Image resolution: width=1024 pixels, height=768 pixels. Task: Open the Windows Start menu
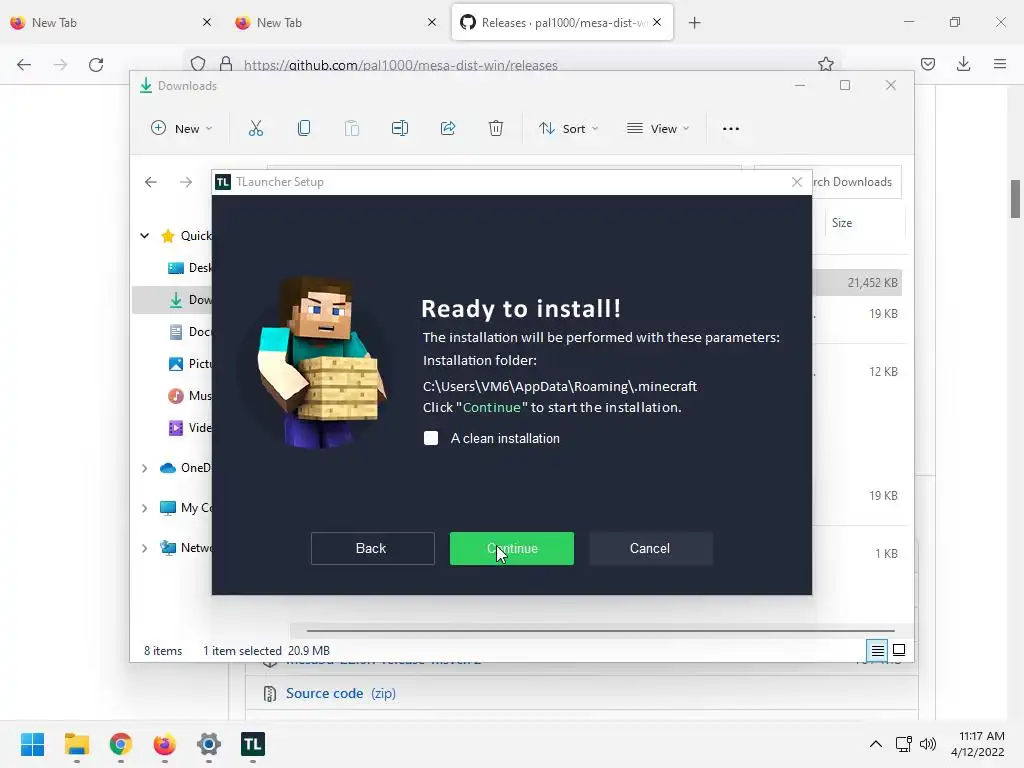(x=33, y=744)
